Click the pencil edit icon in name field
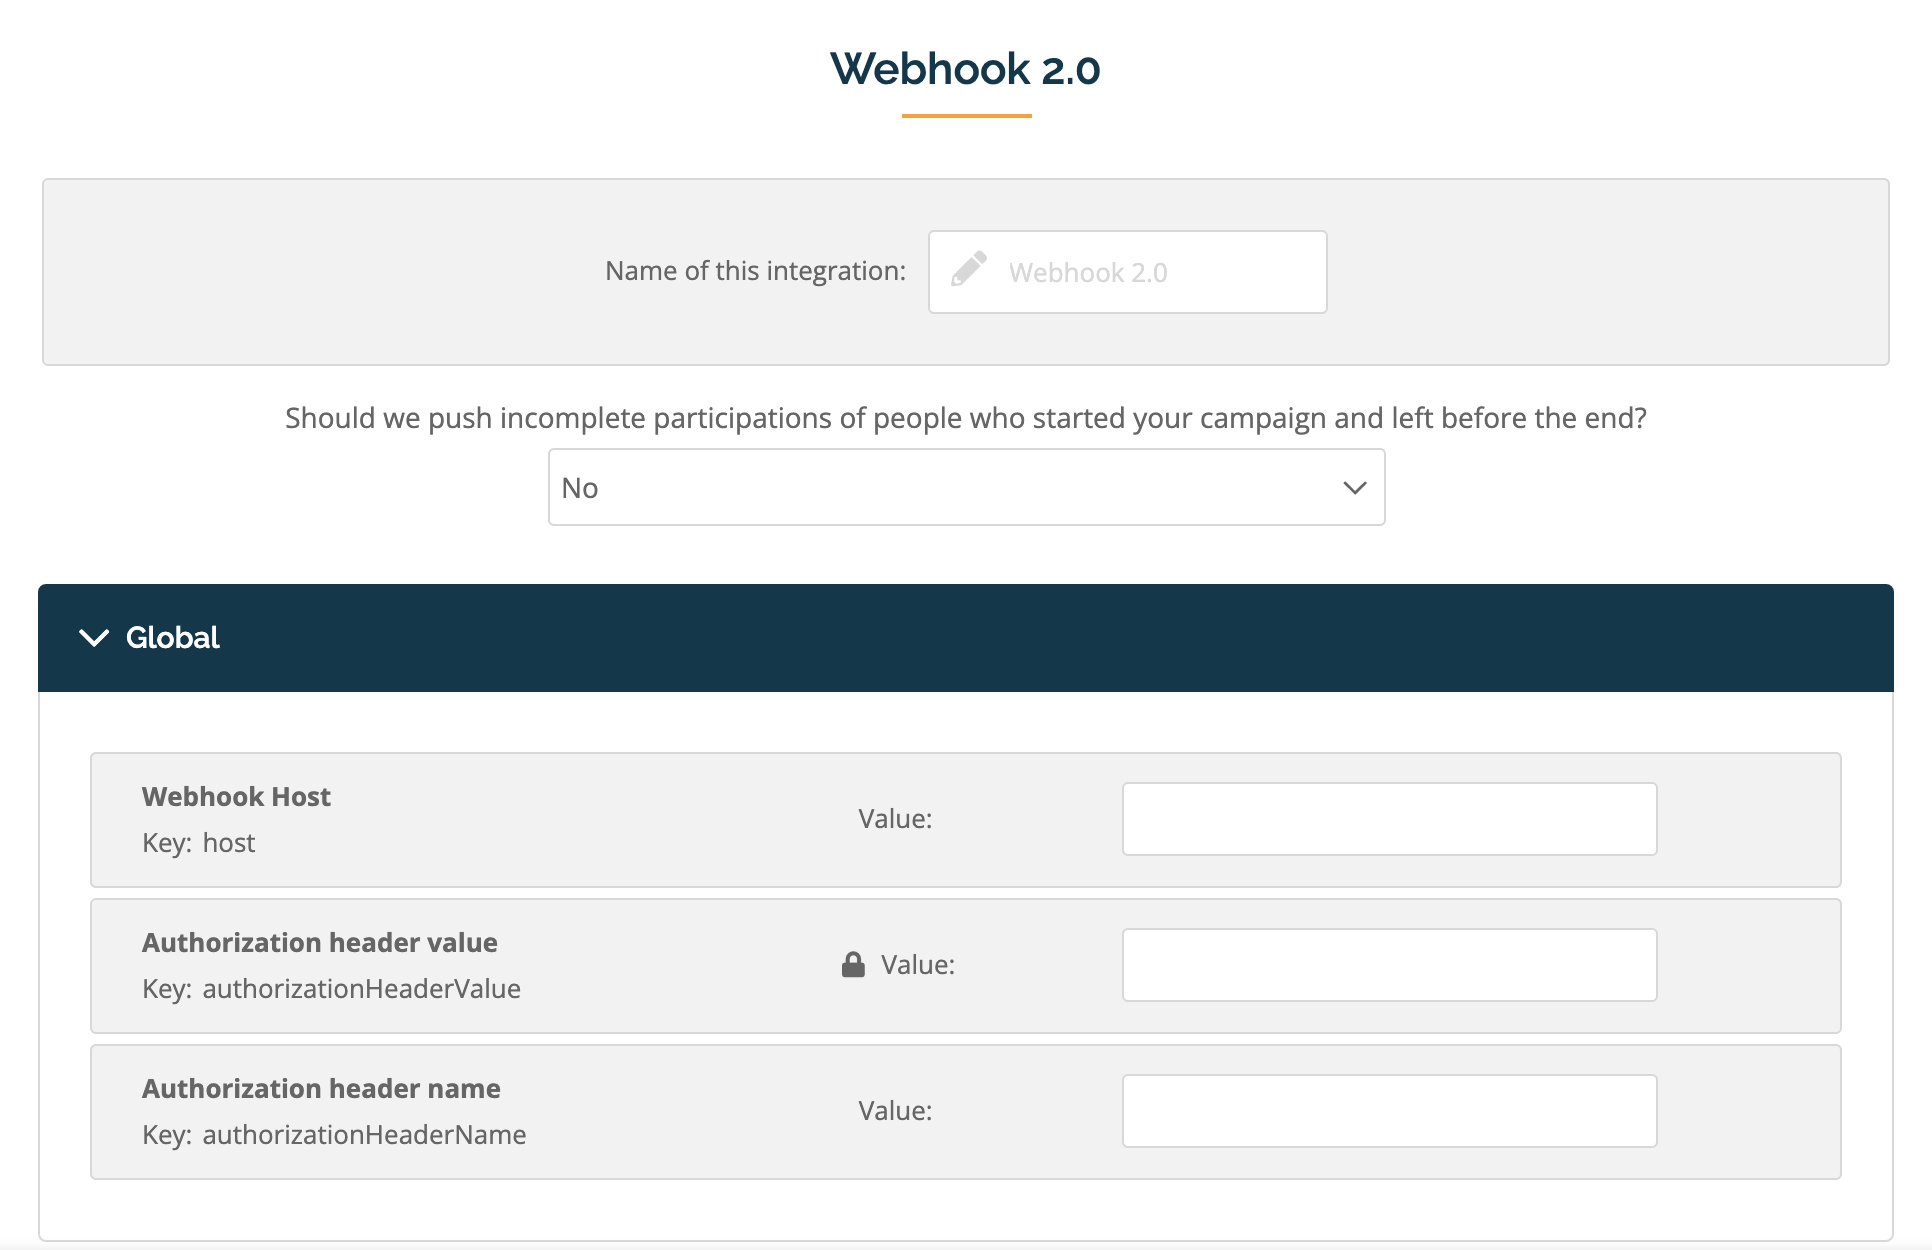This screenshot has height=1250, width=1932. pos(968,270)
